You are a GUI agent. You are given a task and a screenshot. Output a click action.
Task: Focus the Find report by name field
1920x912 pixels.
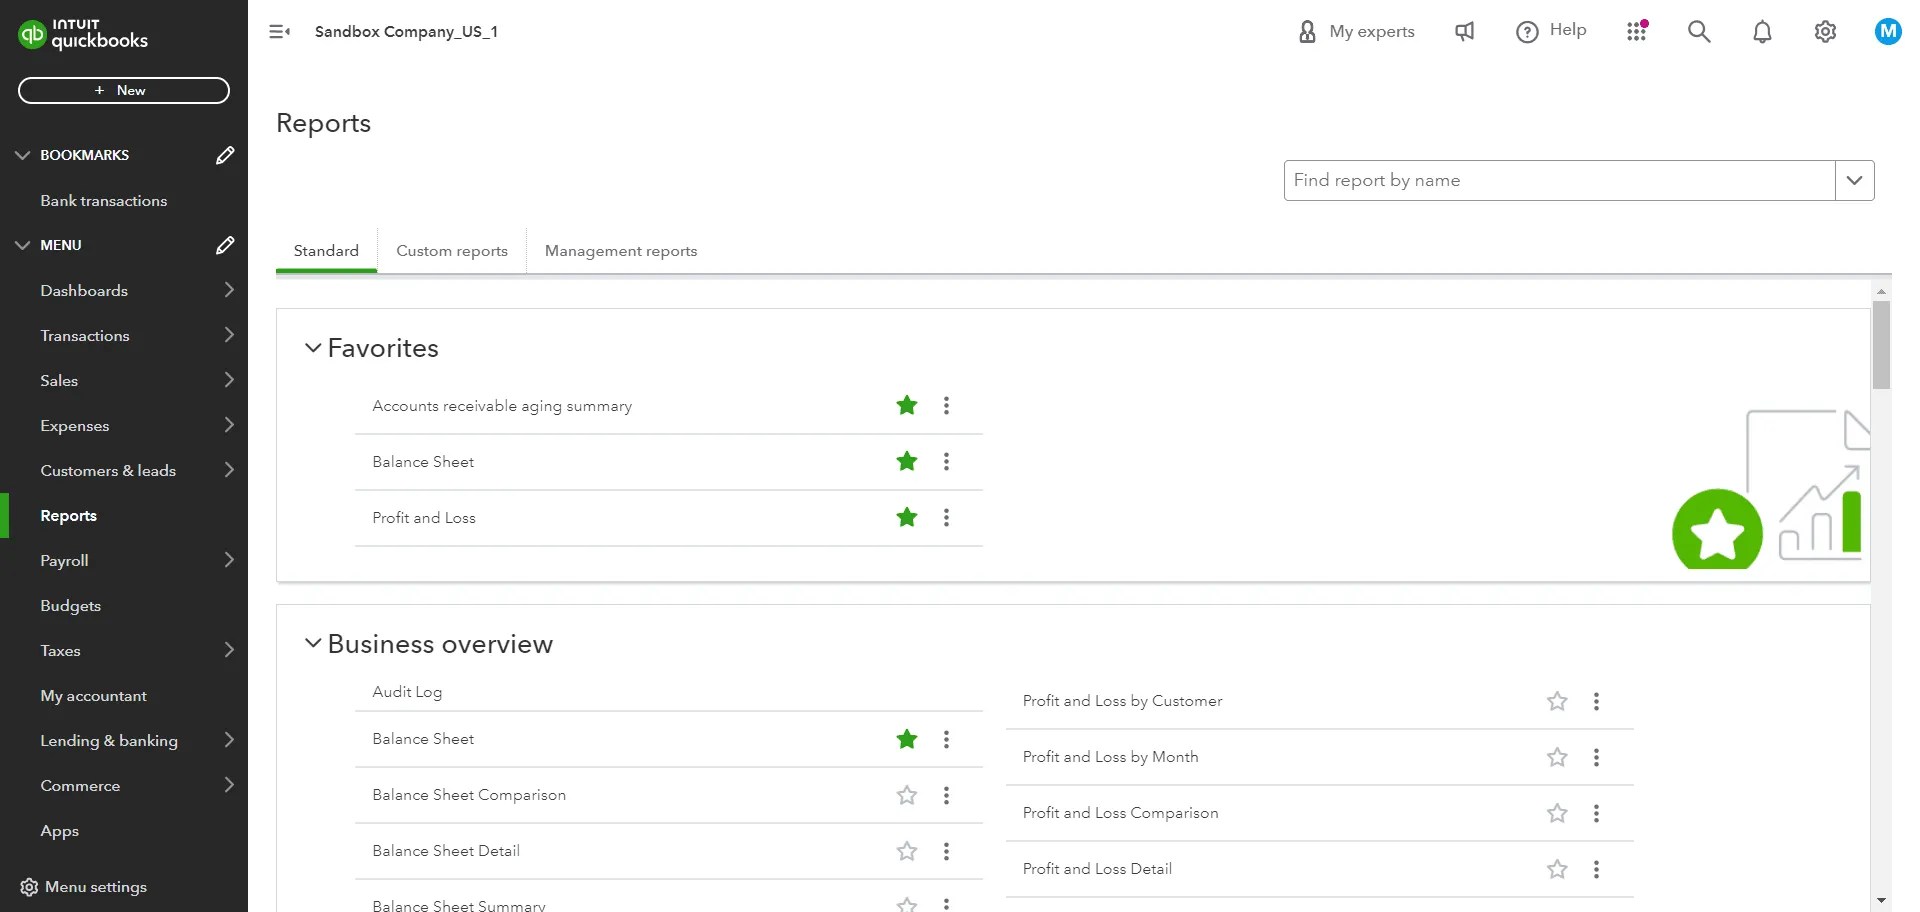click(1559, 181)
